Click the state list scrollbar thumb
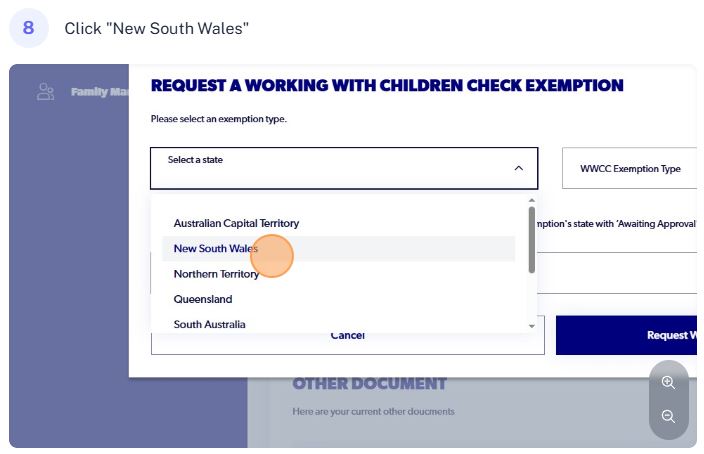Image resolution: width=704 pixels, height=454 pixels. click(x=532, y=239)
